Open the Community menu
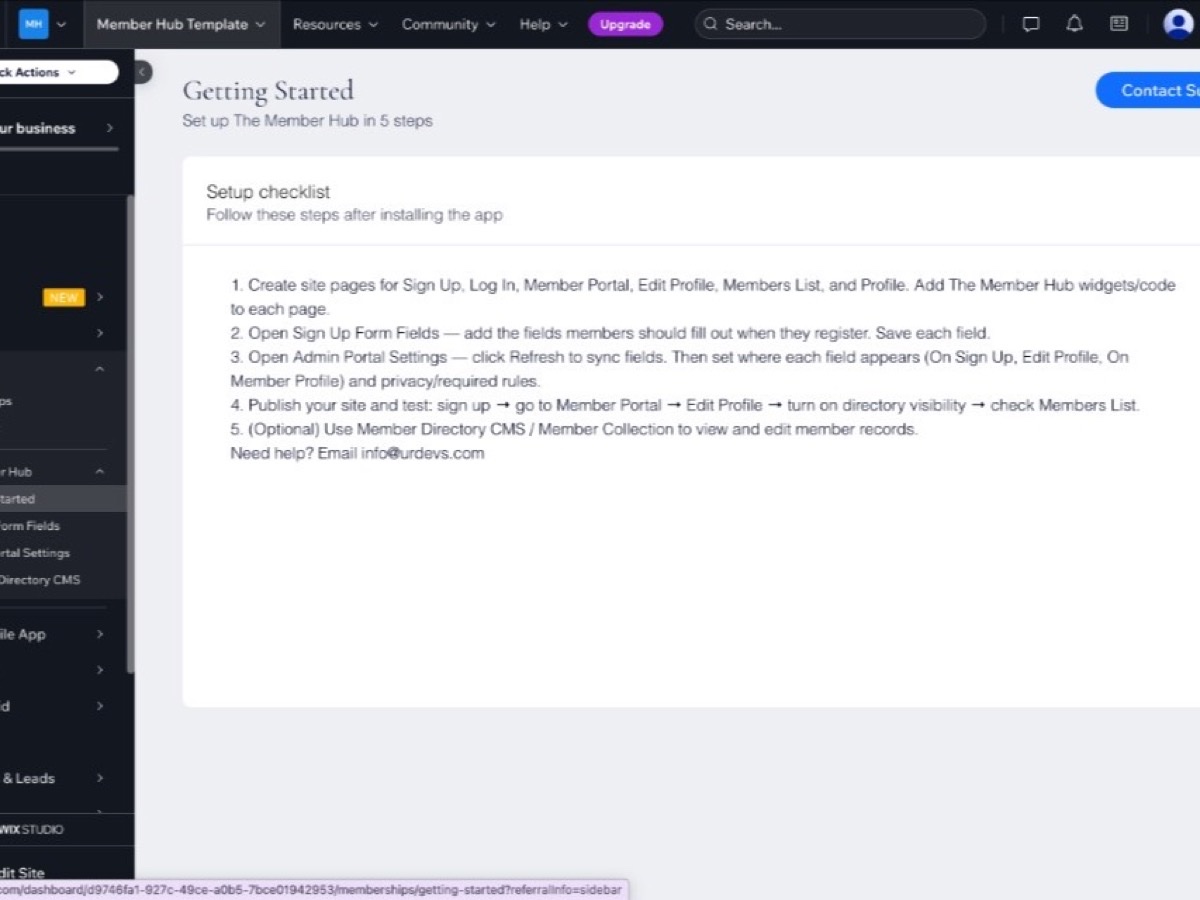1200x900 pixels. (447, 24)
